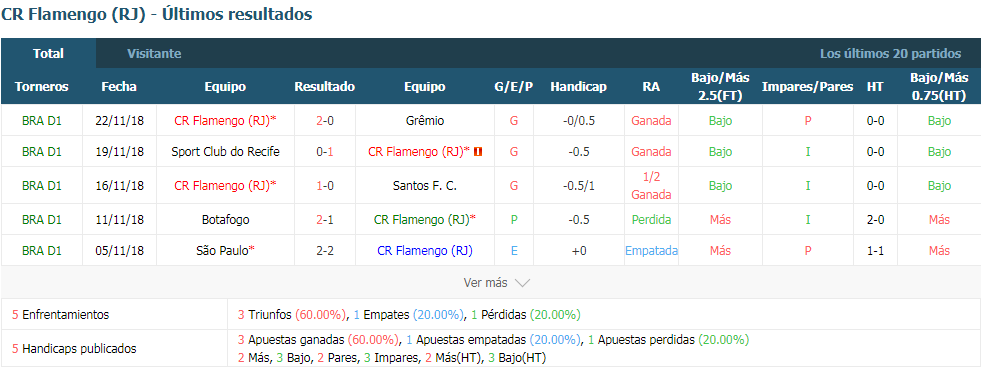This screenshot has width=981, height=367.
Task: Switch to the Visitante tab
Action: click(154, 54)
